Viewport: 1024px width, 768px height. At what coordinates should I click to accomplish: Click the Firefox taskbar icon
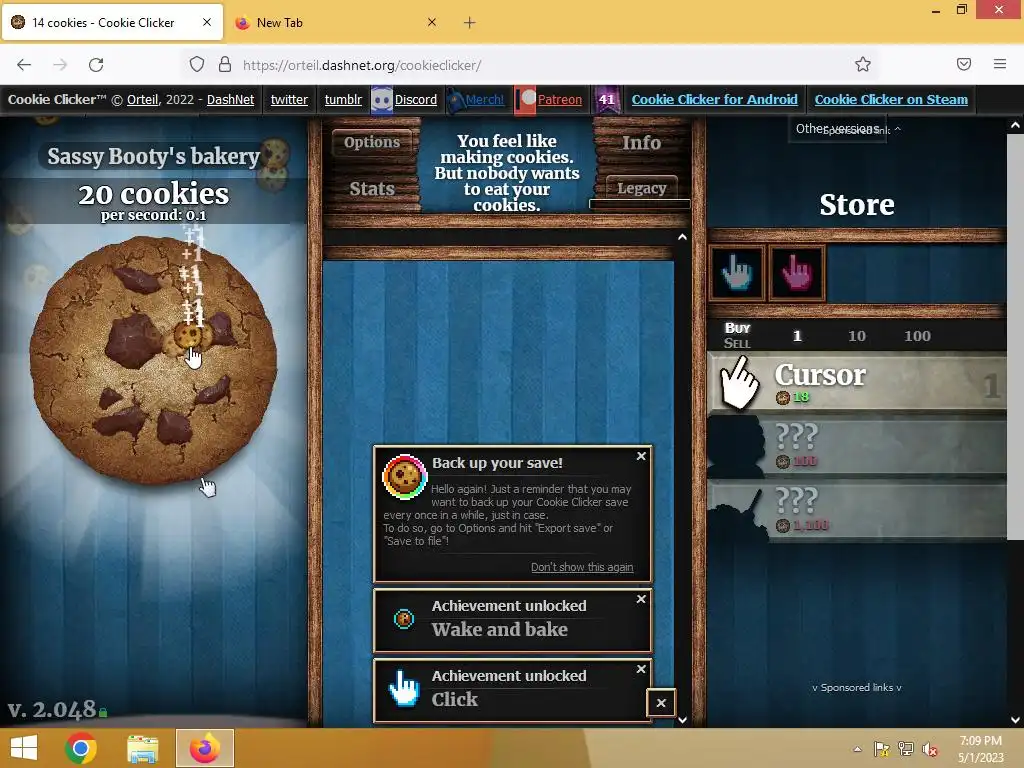pyautogui.click(x=204, y=748)
